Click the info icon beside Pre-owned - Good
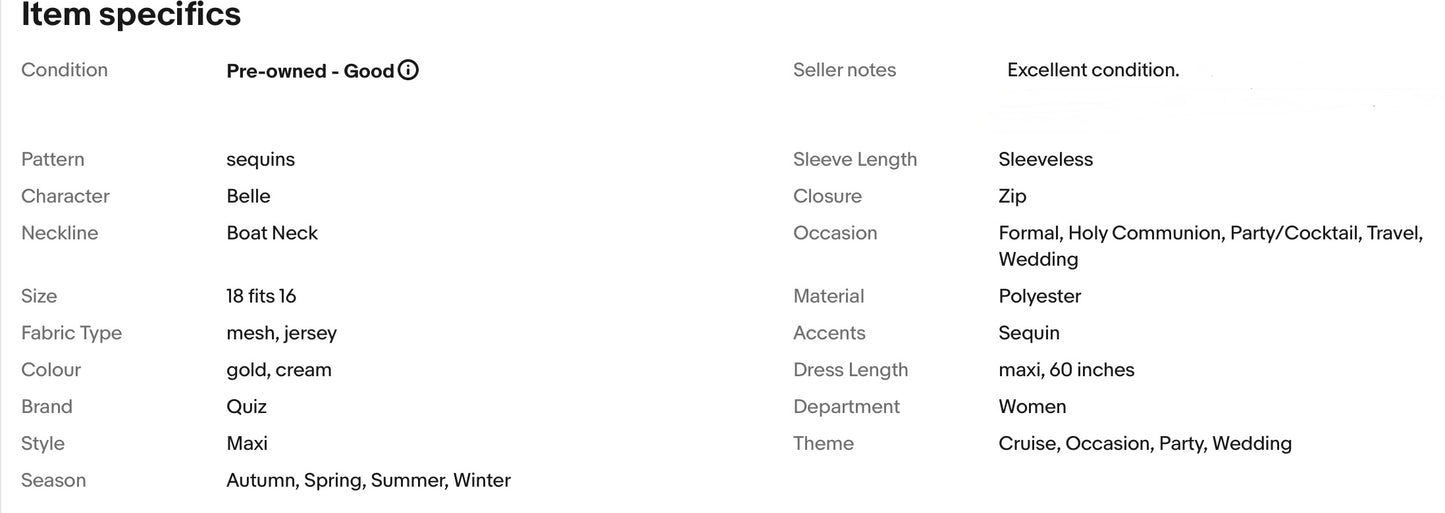Screen dimensions: 1445x513 tap(408, 70)
